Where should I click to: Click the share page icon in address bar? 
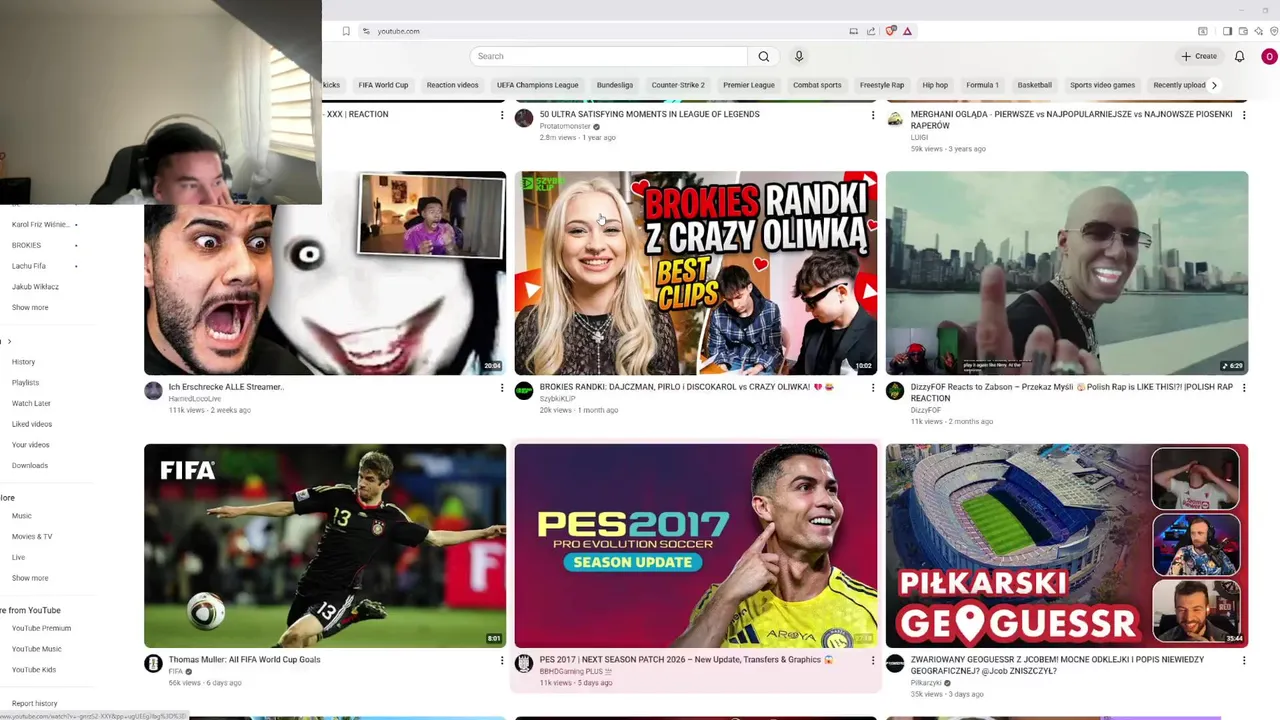tap(871, 31)
